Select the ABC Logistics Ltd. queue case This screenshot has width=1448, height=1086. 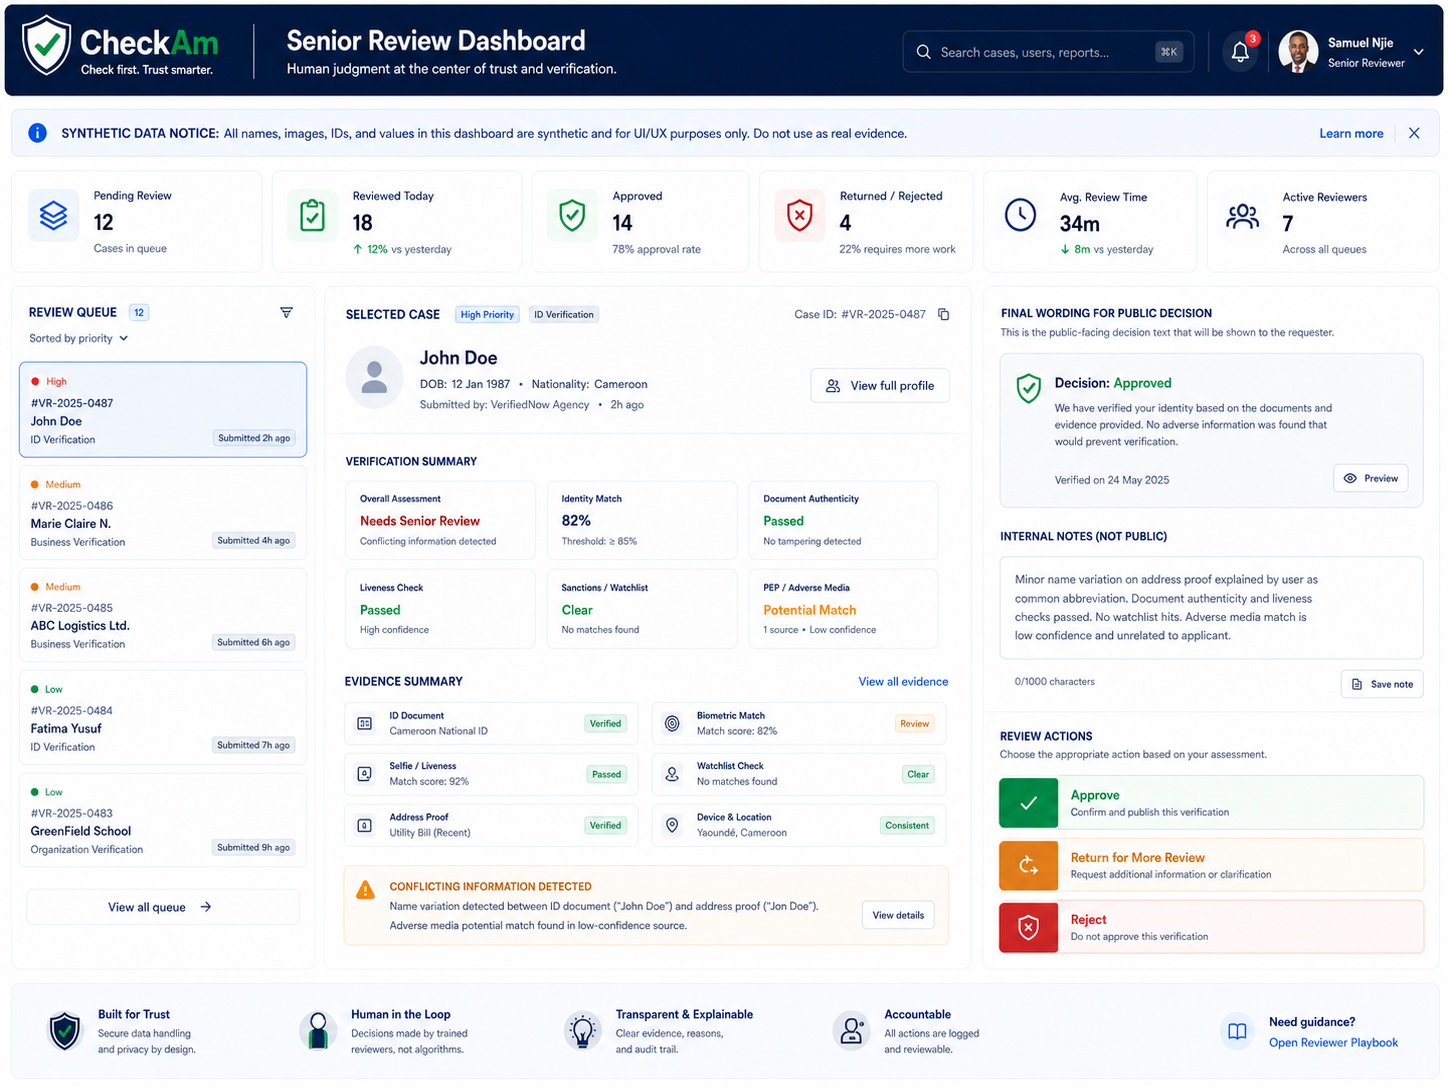[163, 615]
